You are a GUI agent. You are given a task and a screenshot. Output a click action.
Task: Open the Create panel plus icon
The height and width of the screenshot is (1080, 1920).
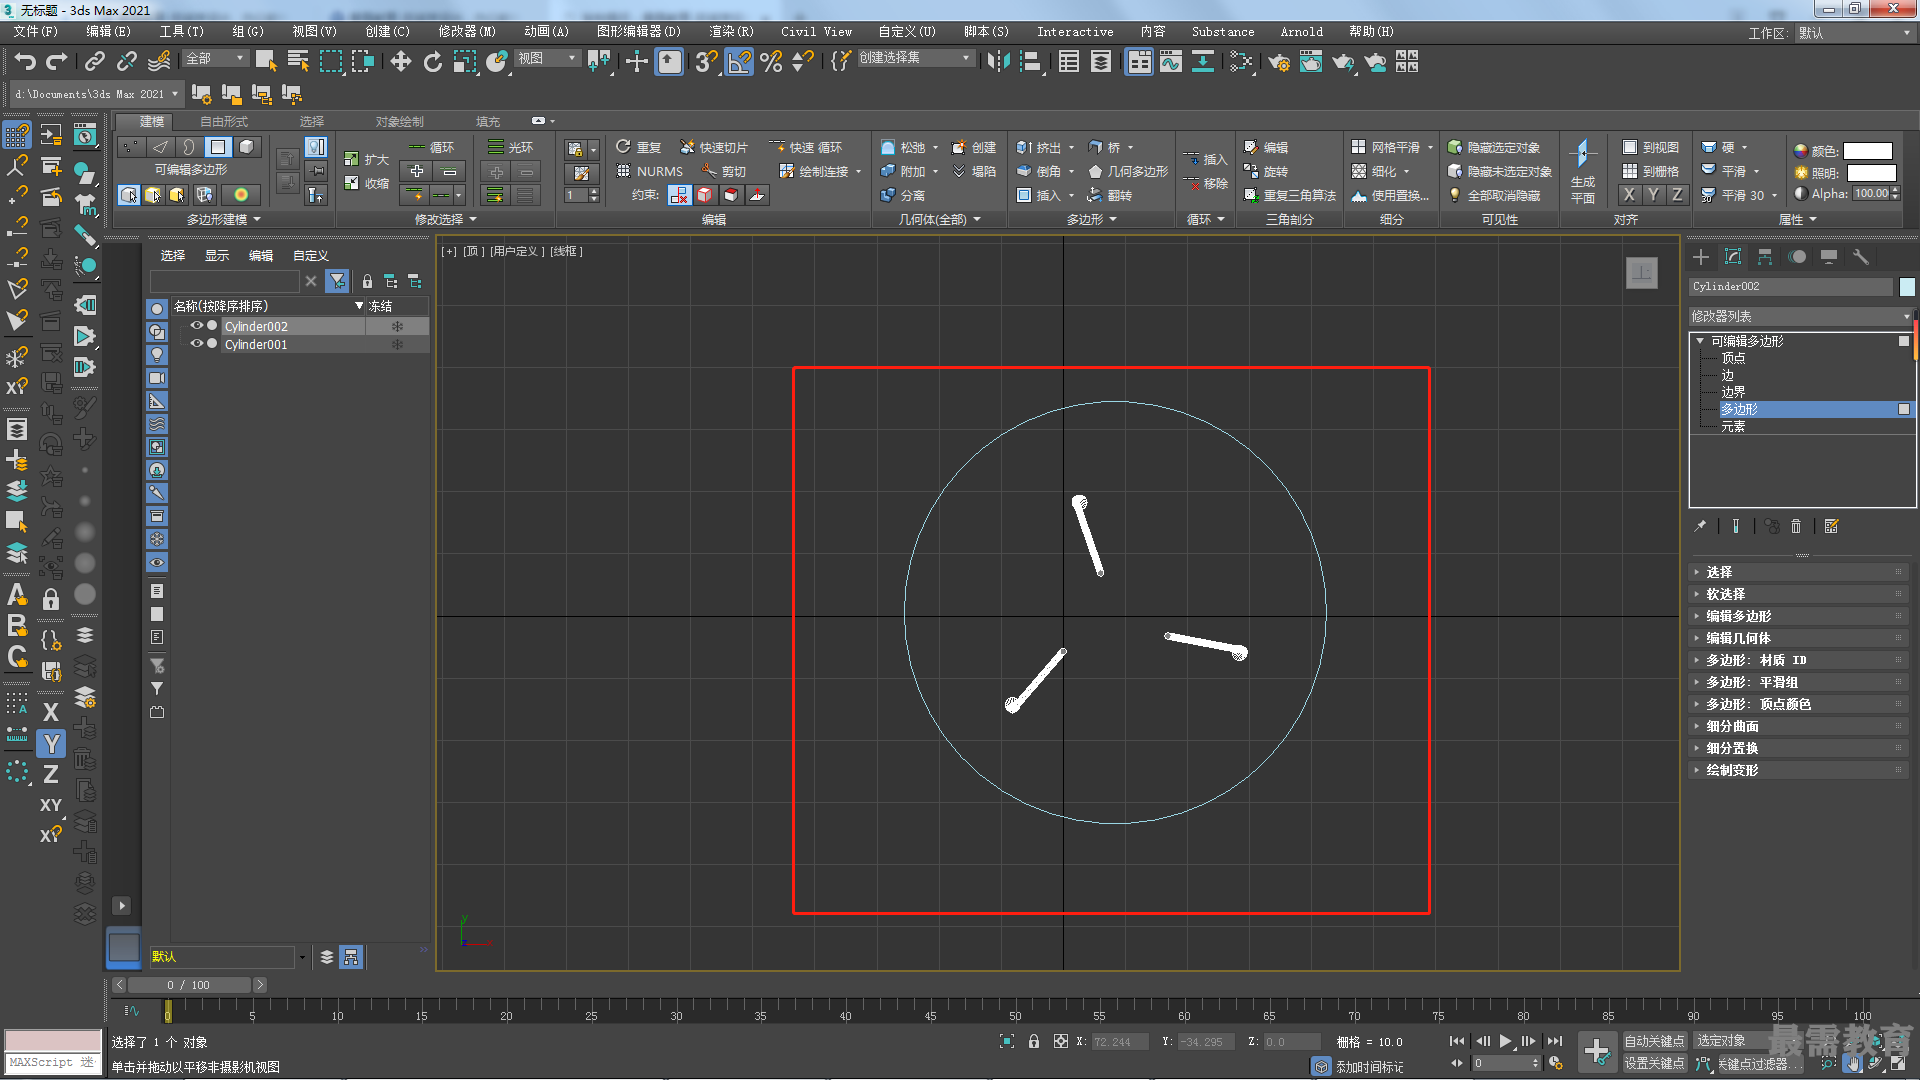(x=1701, y=257)
